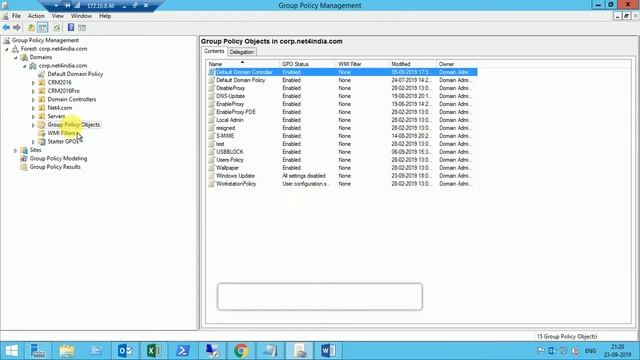The width and height of the screenshot is (640, 360).
Task: Select Default Domain Policy in tree
Action: [x=75, y=74]
